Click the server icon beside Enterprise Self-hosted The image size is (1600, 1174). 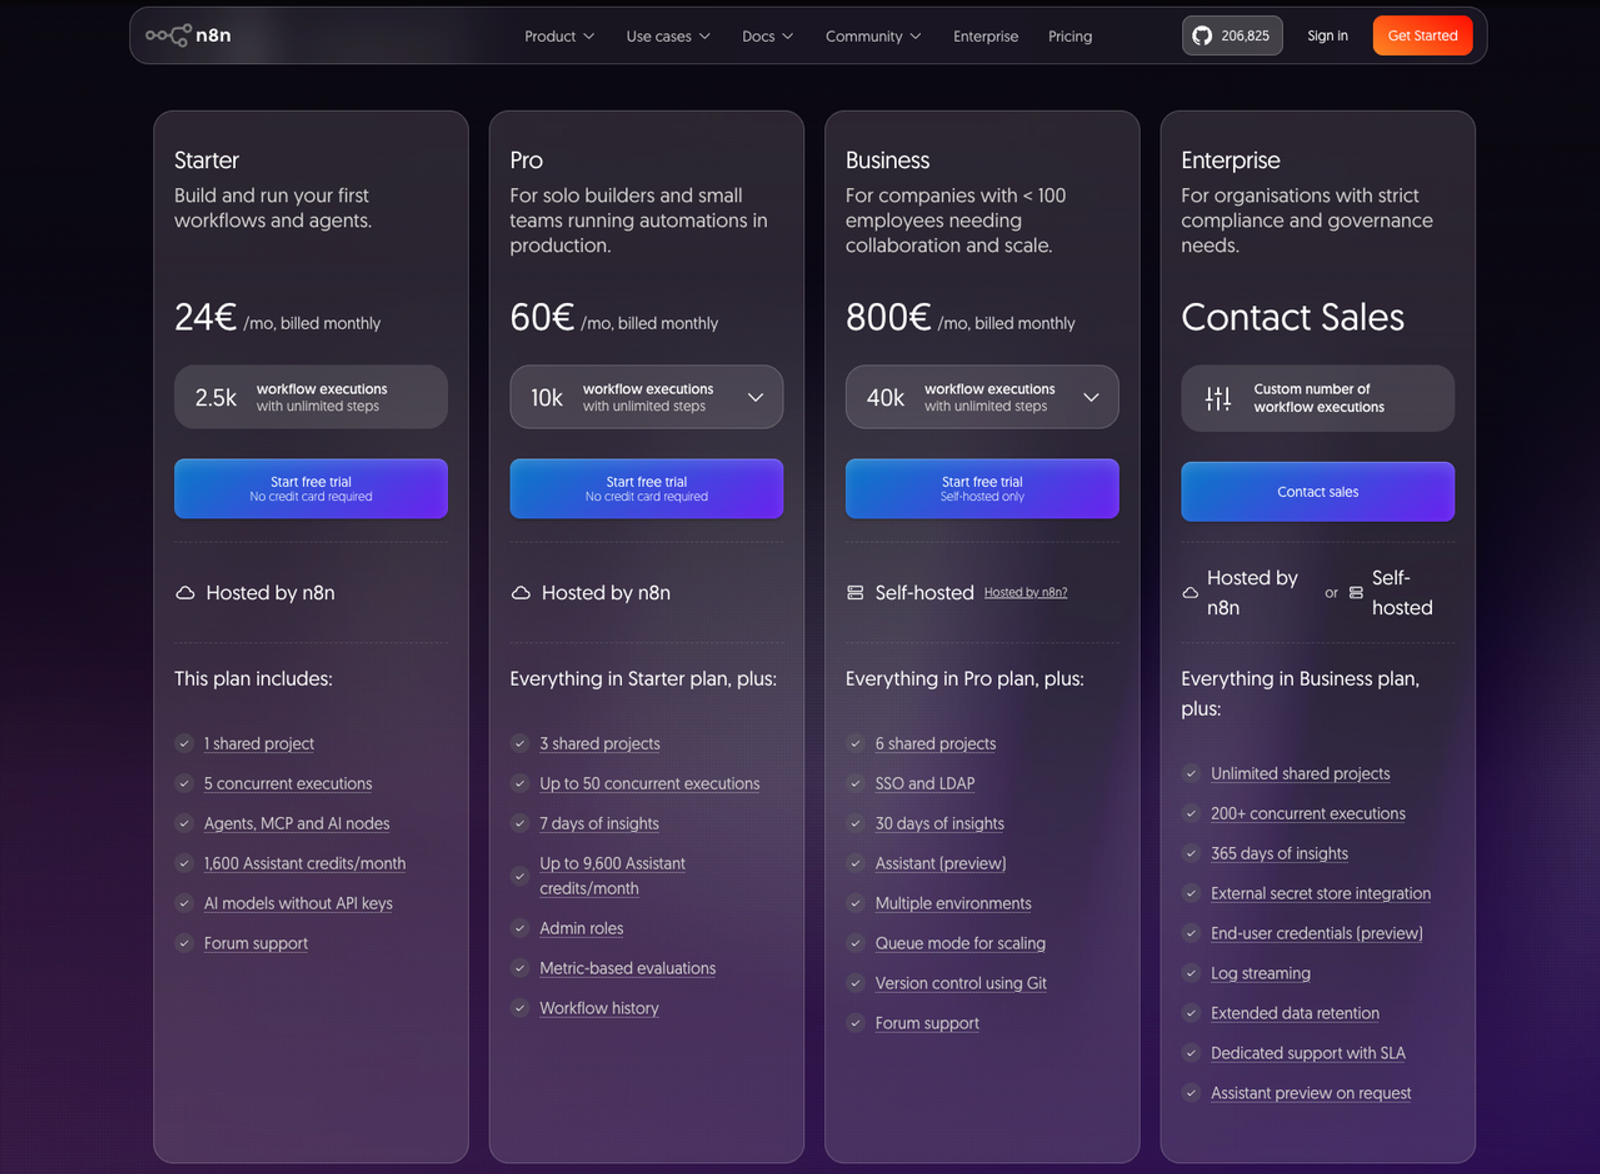pos(1356,593)
